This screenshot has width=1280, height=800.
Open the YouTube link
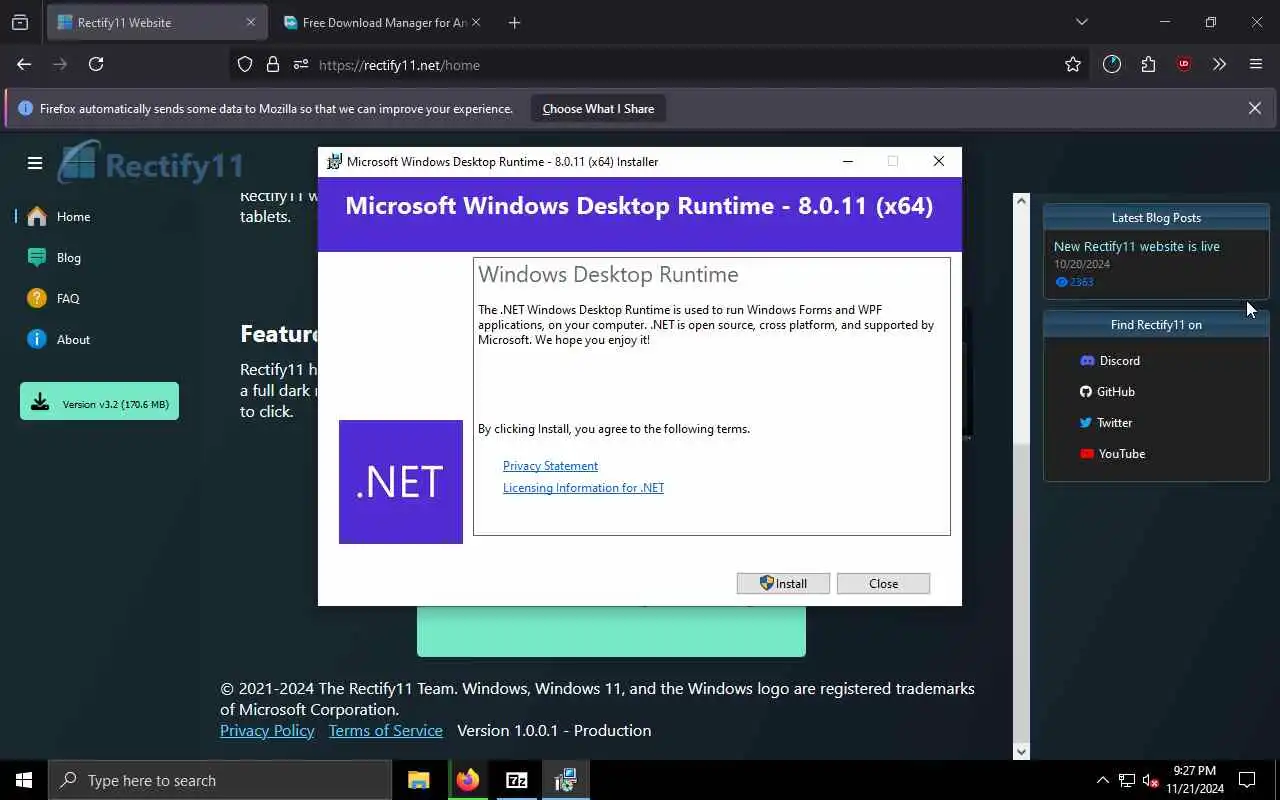[1112, 453]
